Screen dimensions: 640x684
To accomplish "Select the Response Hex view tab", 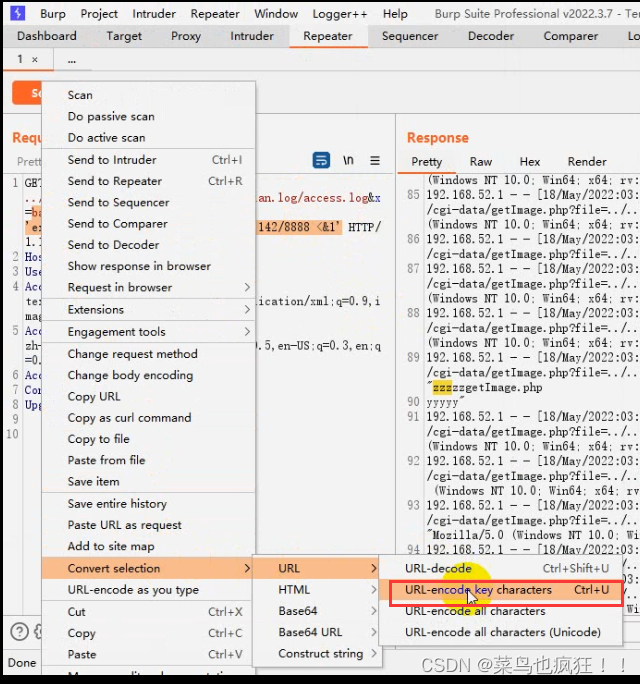I will (530, 162).
